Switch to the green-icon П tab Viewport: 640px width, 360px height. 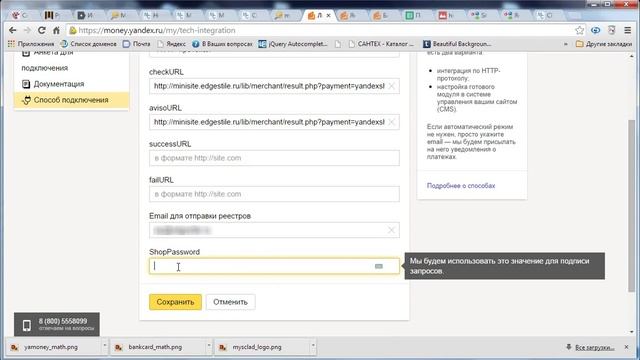click(414, 16)
